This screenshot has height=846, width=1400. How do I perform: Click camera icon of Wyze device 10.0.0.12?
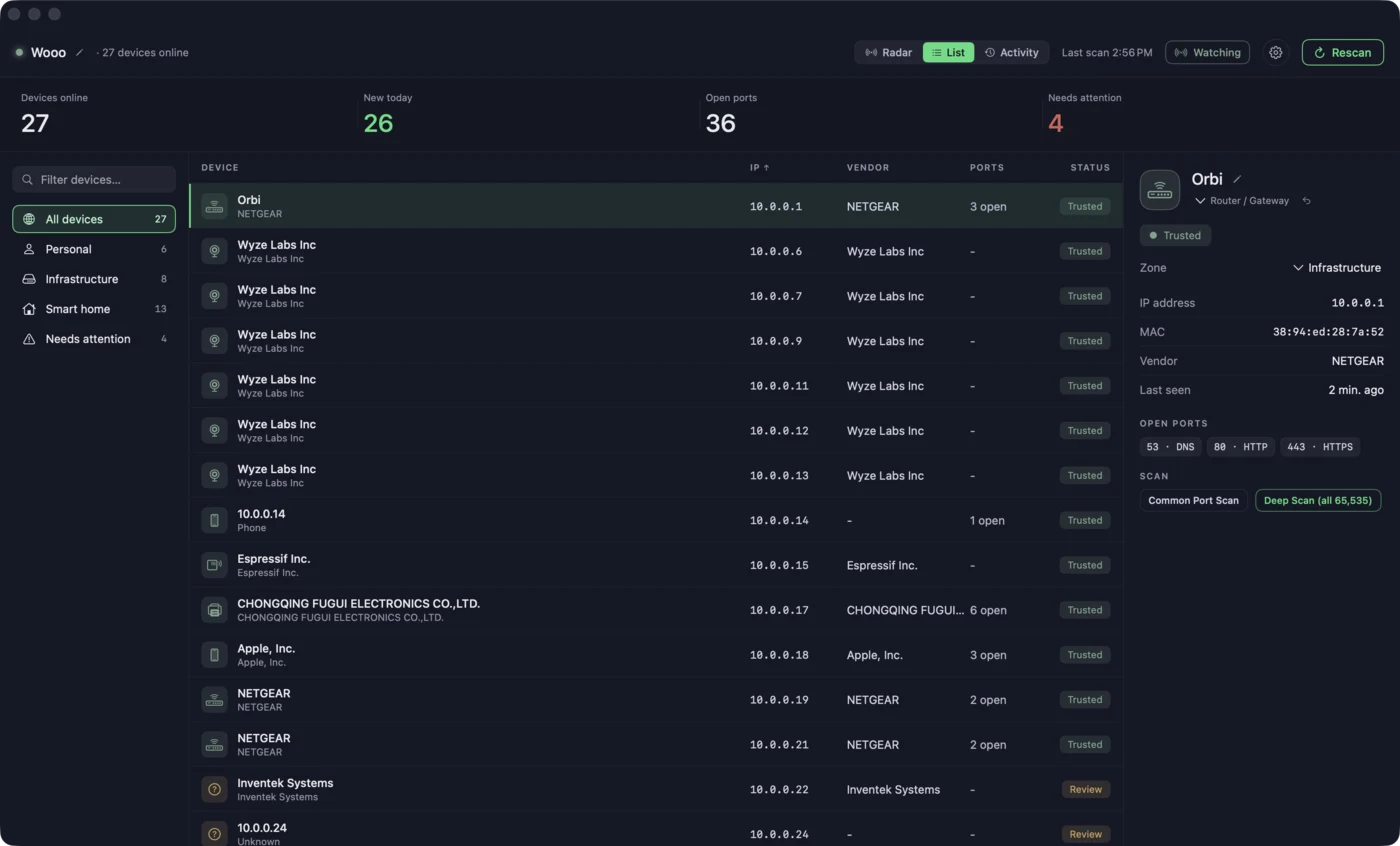pos(214,431)
